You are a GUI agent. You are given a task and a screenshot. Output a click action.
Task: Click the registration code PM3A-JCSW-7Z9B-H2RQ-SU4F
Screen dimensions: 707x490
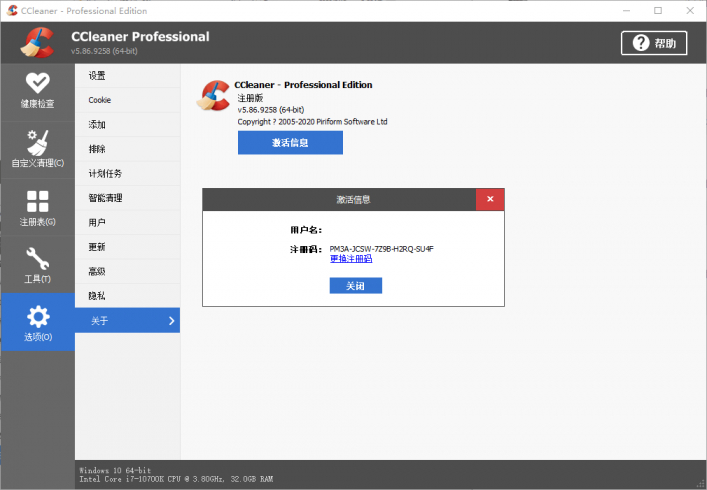[x=381, y=249]
